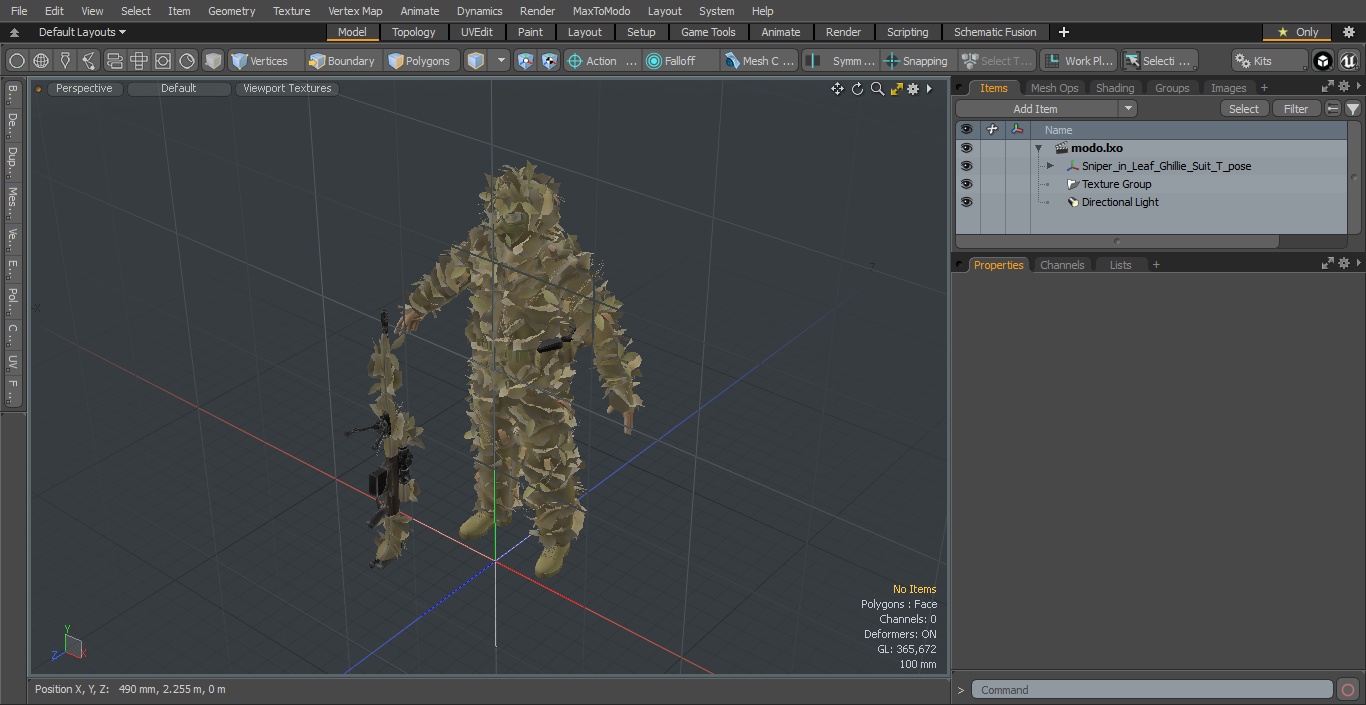Switch to the Schematic Fusion layout tab

point(994,32)
